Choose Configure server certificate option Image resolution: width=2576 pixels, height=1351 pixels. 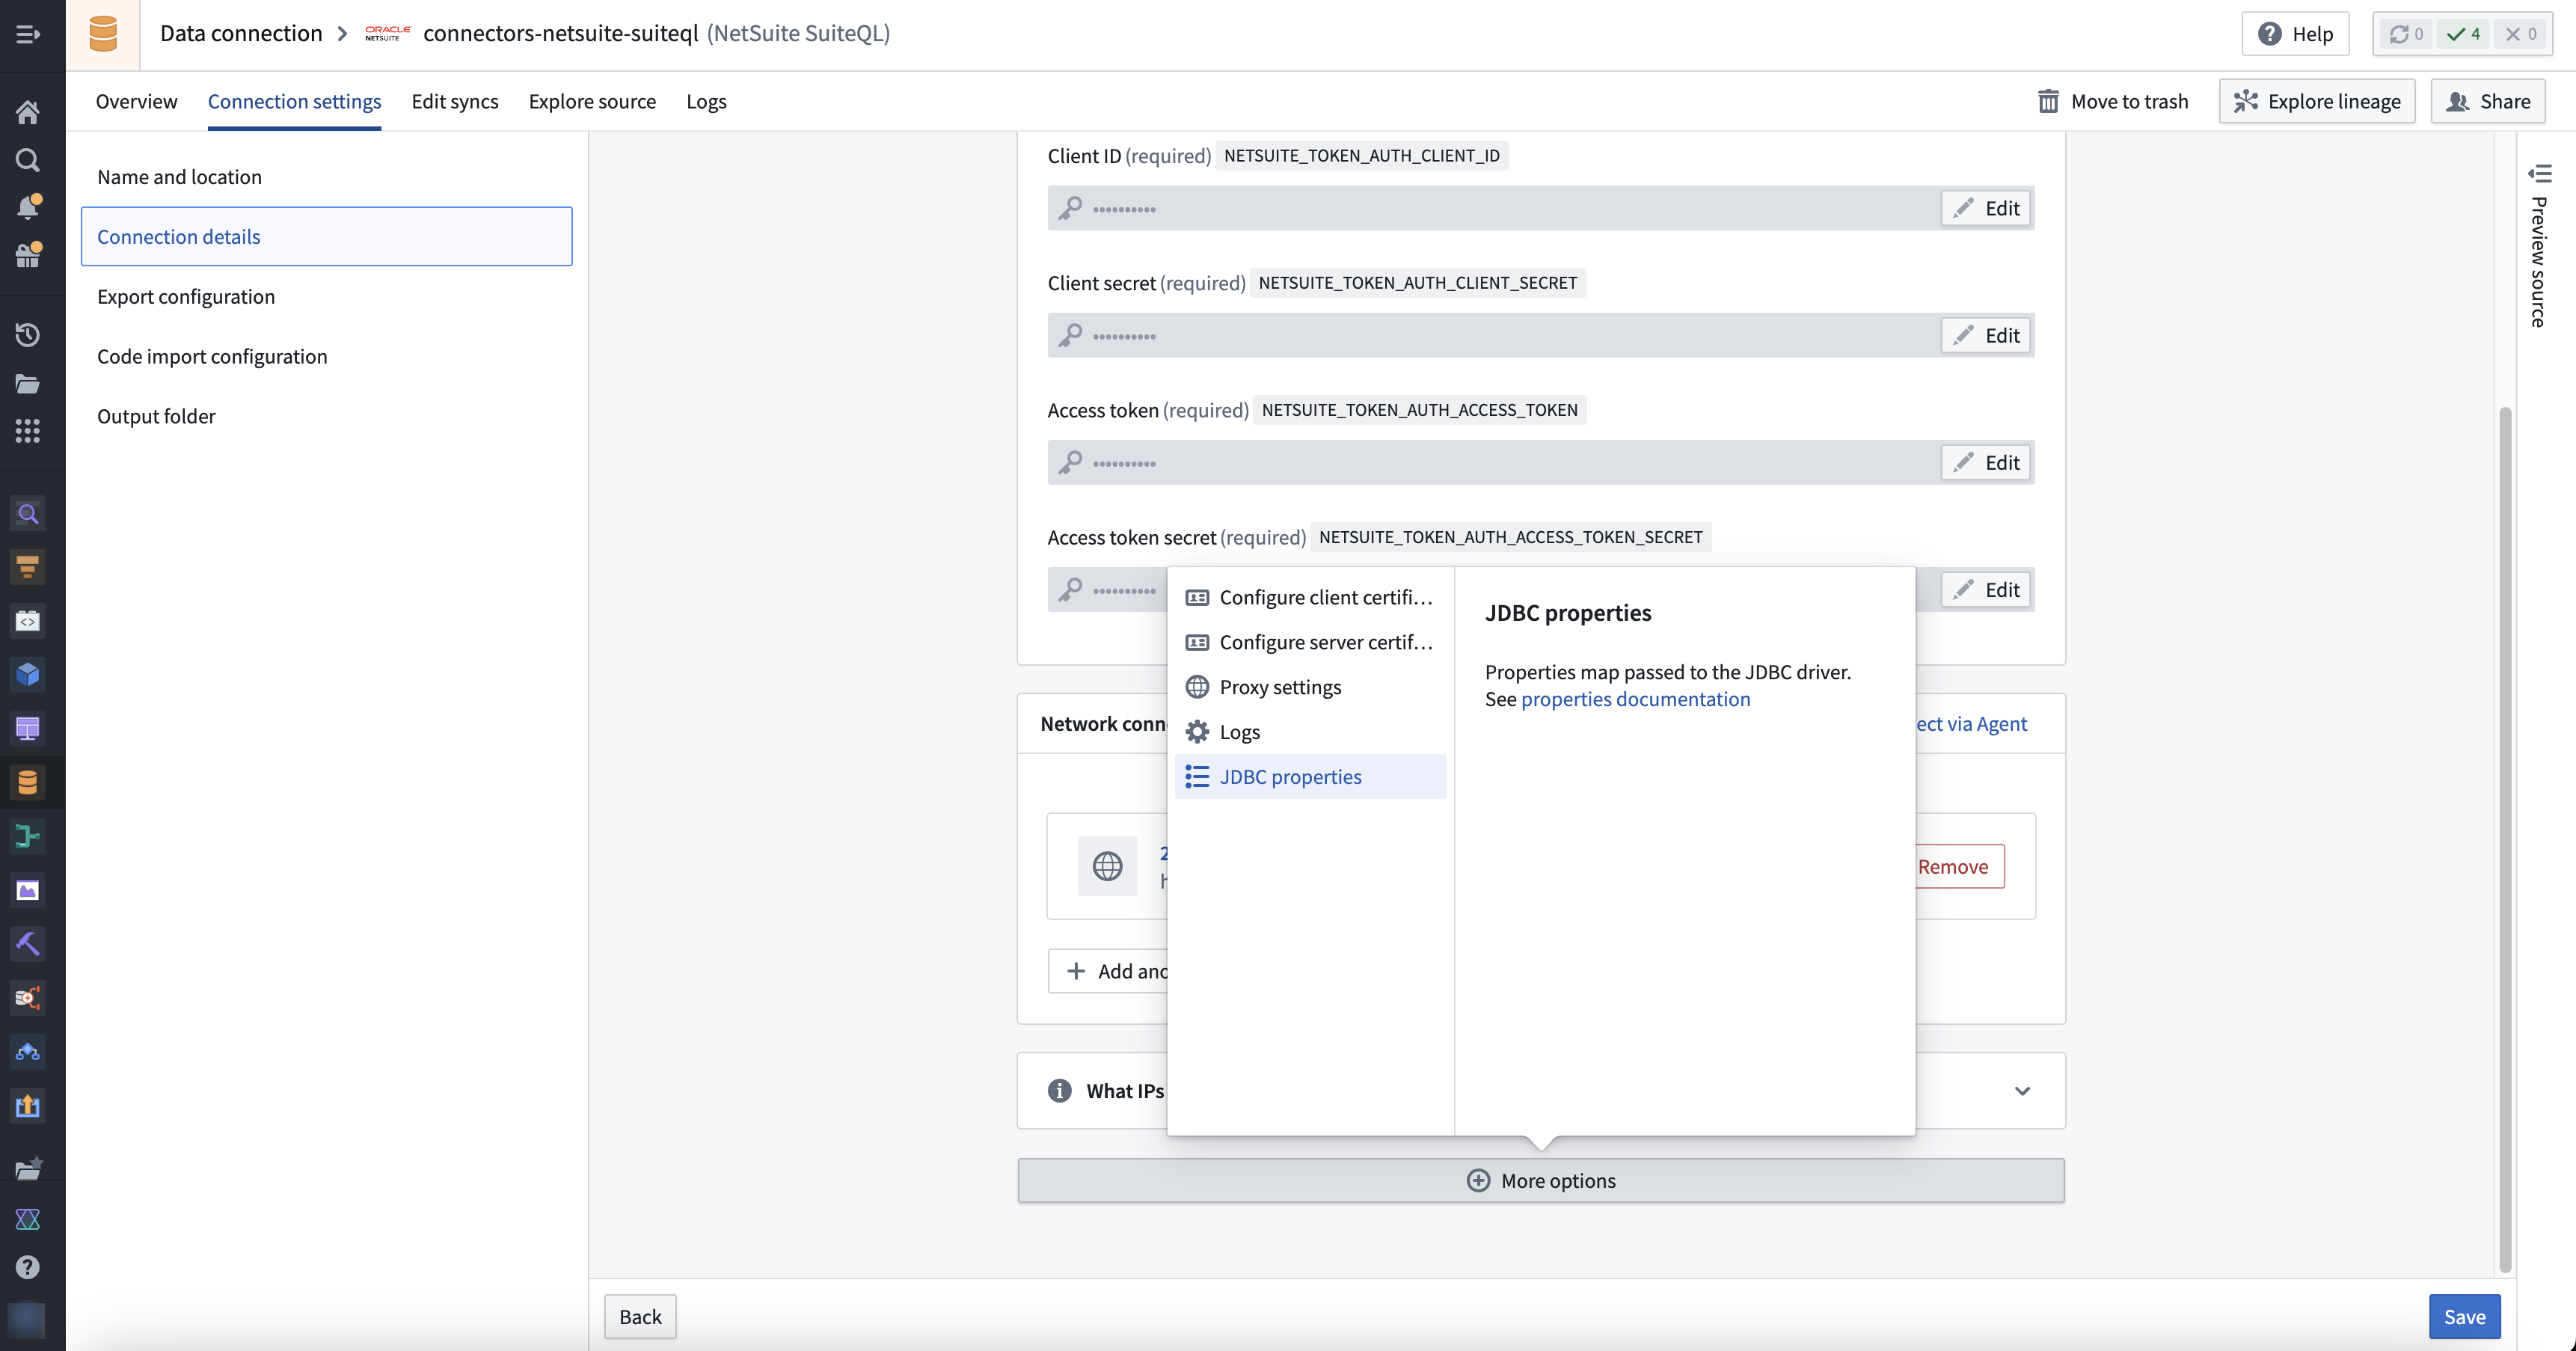click(1310, 642)
